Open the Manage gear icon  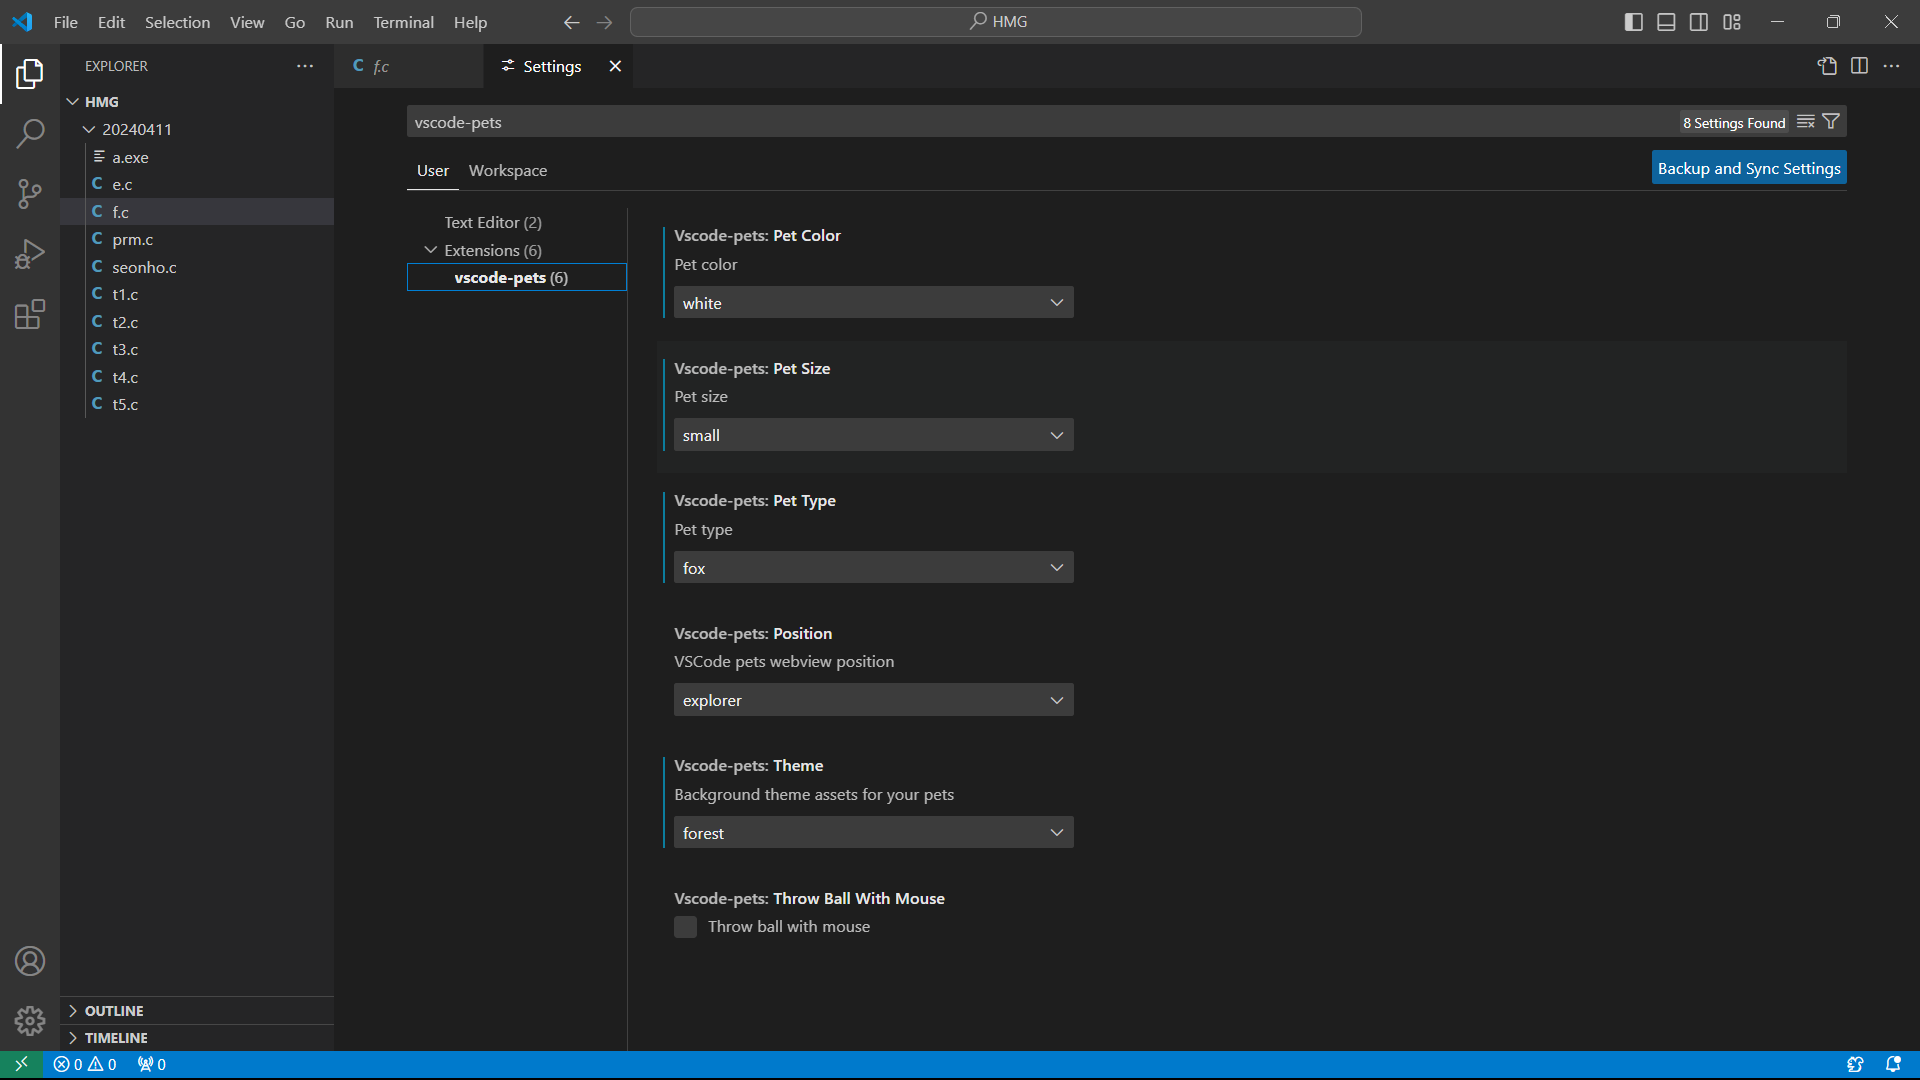pyautogui.click(x=30, y=1021)
